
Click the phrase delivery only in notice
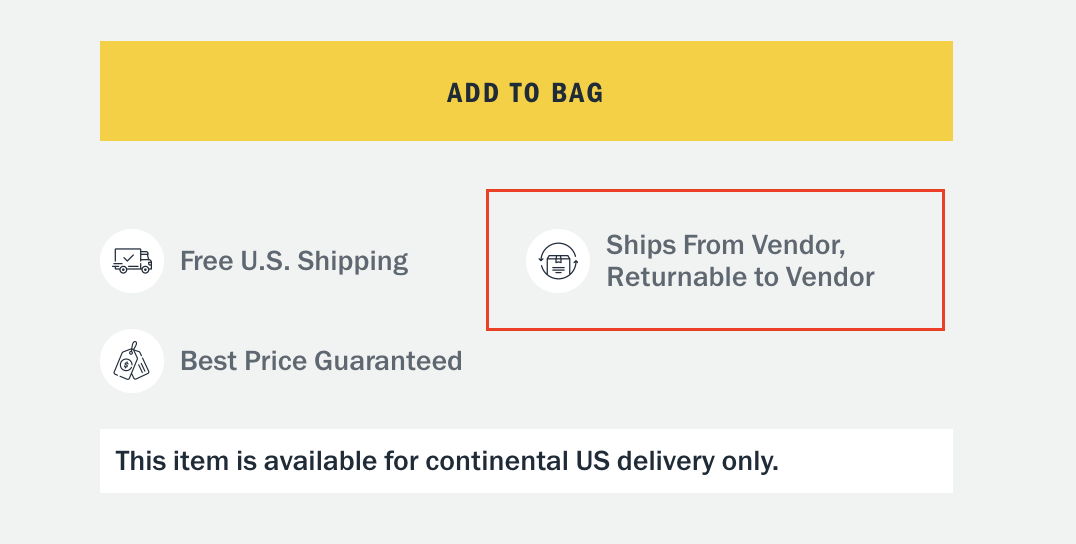(x=697, y=461)
